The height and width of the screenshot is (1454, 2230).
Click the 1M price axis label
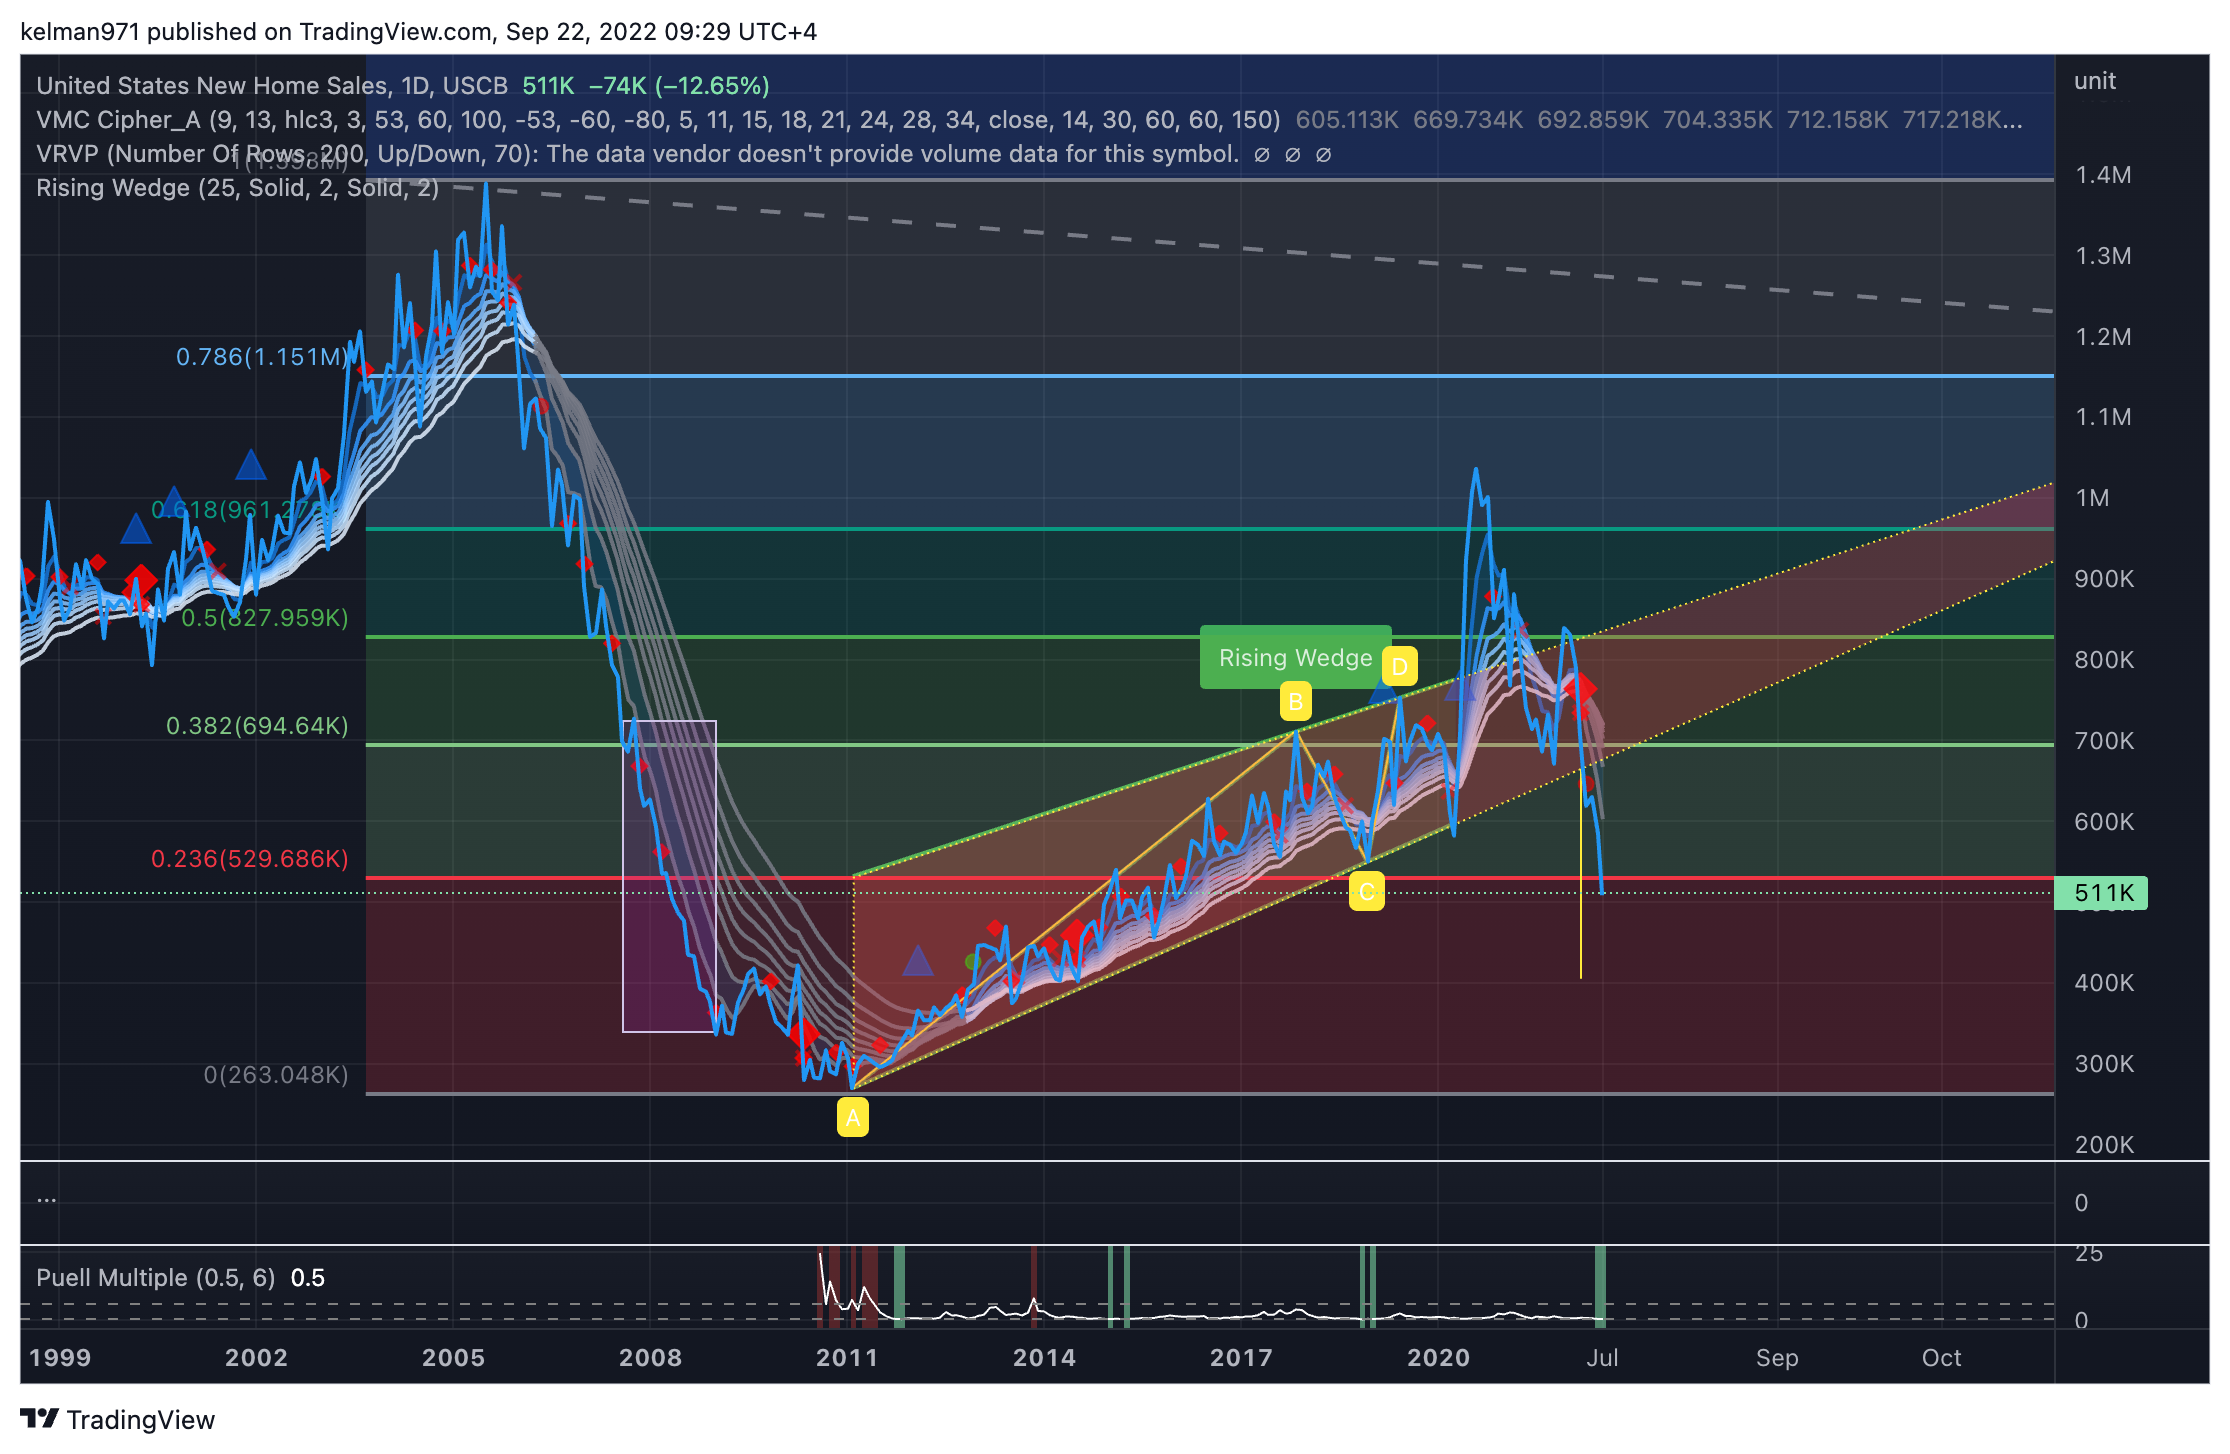pyautogui.click(x=2093, y=498)
